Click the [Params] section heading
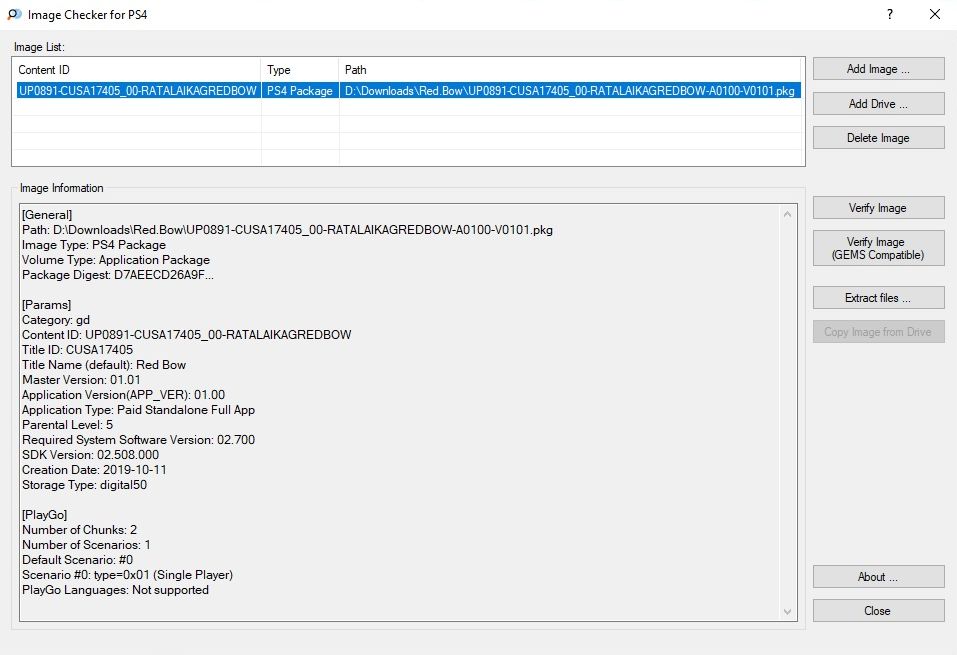The height and width of the screenshot is (655, 957). tap(46, 305)
